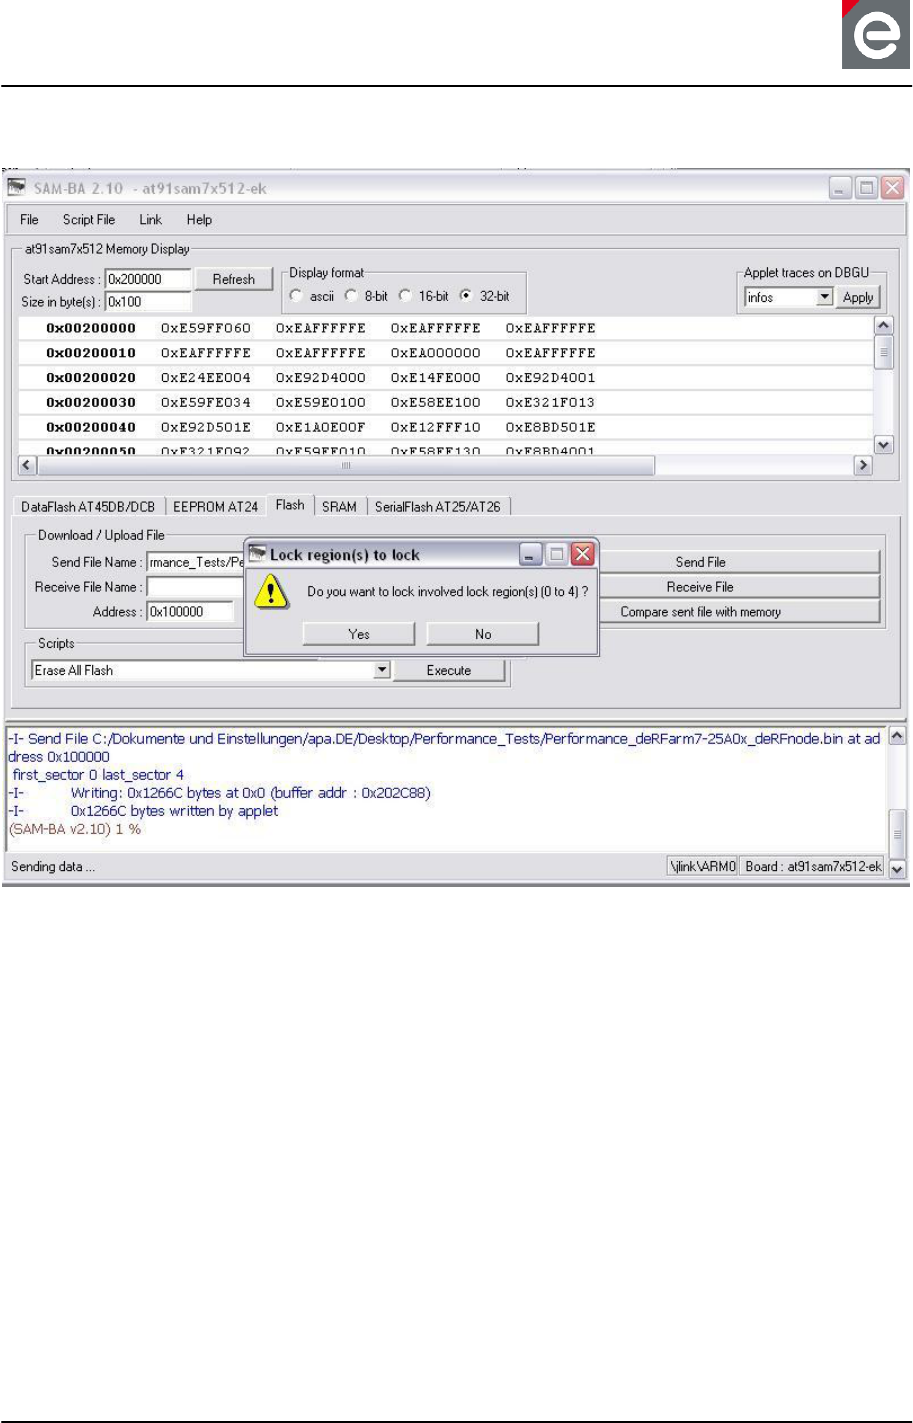Click the Size in byte(s) field
Screen dimensions: 913x1423
point(147,301)
